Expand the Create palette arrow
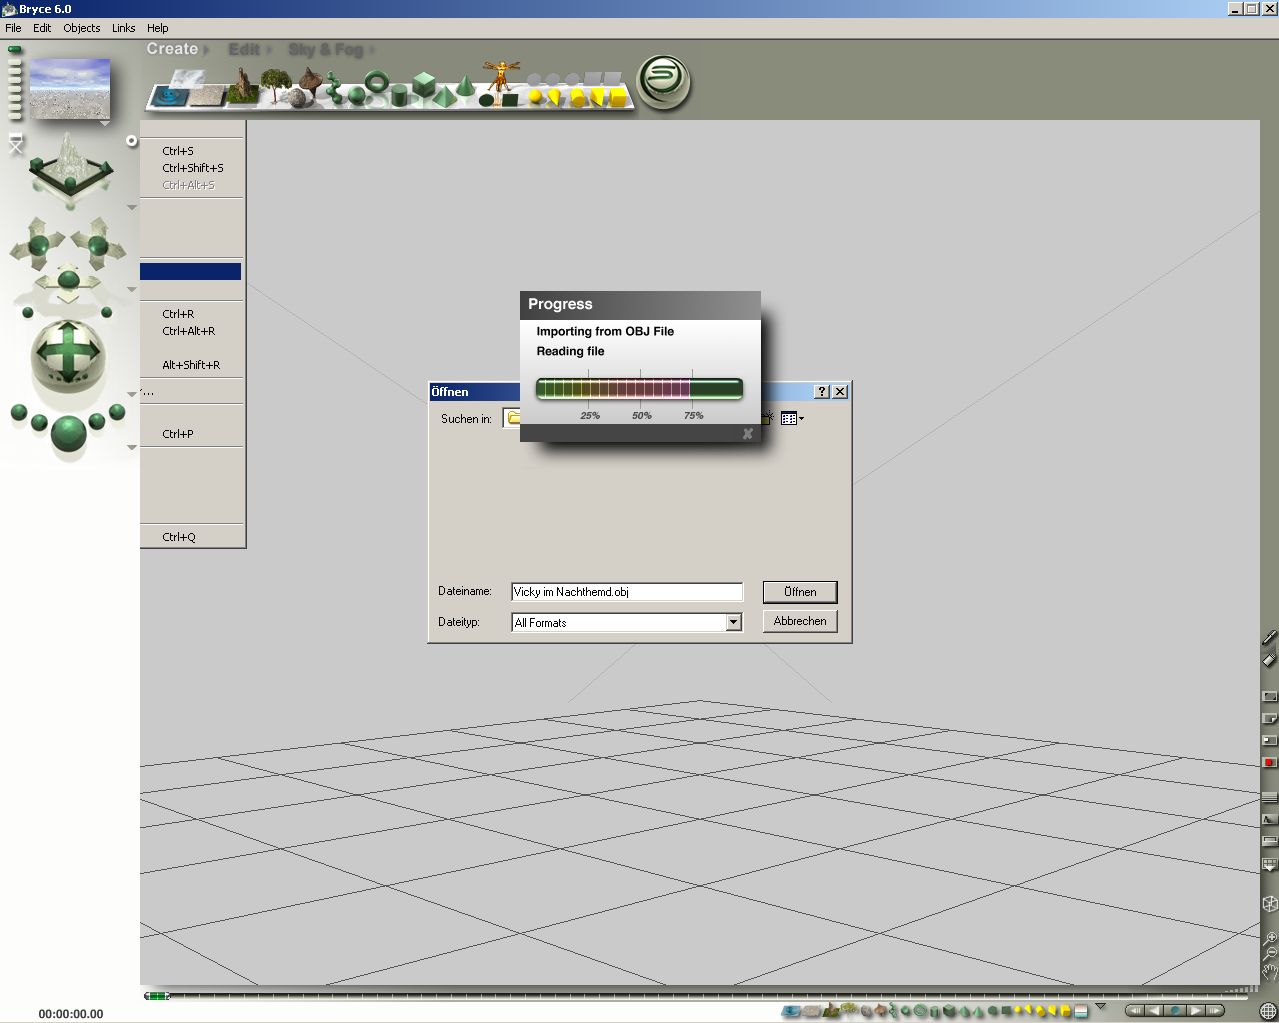The image size is (1279, 1023). [x=206, y=49]
